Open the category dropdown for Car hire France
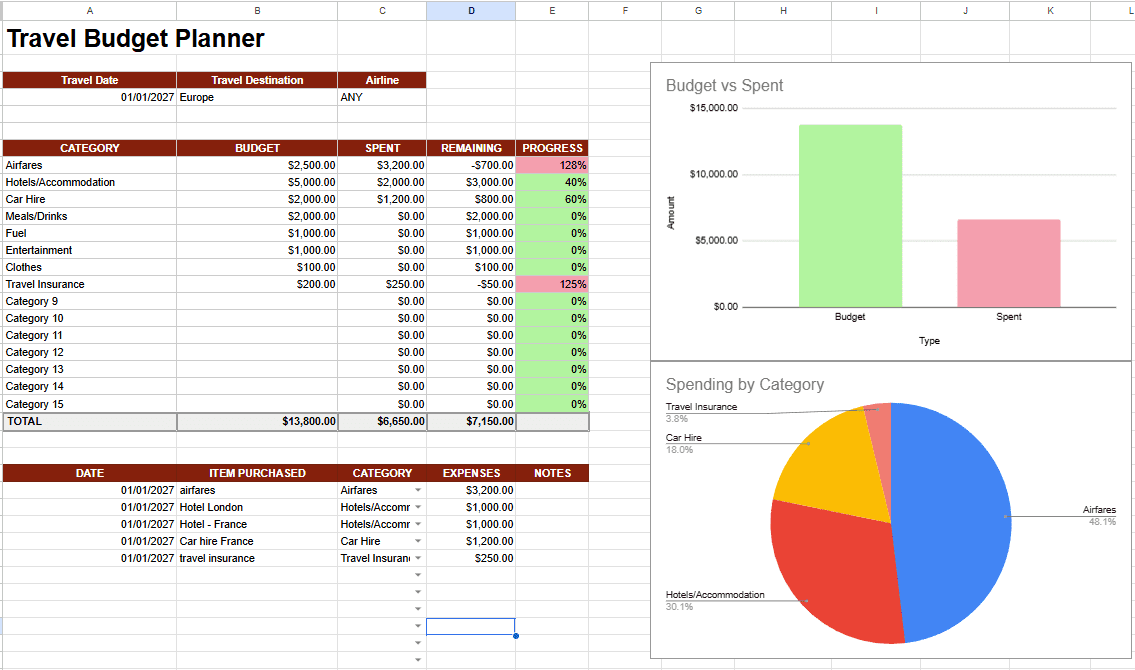Viewport: 1135px width, 670px height. coord(417,541)
